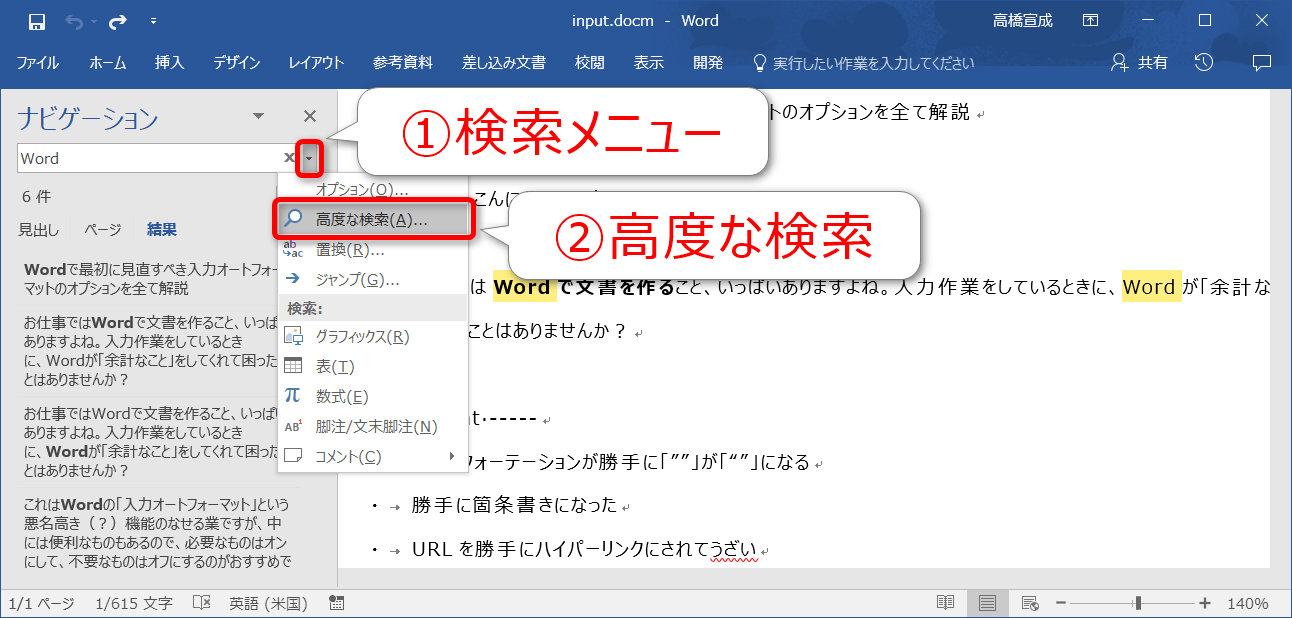1292x618 pixels.
Task: Click the footnote AB icon in menu
Action: point(293,426)
